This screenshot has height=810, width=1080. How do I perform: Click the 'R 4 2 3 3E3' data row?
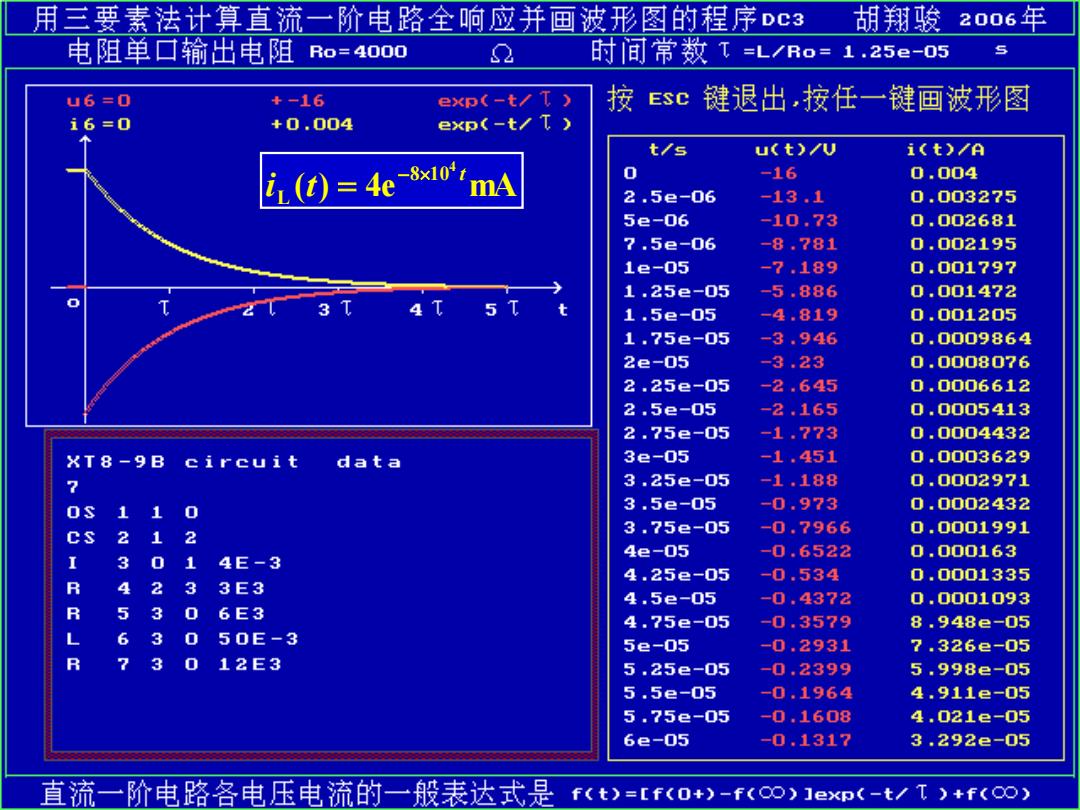tap(166, 589)
